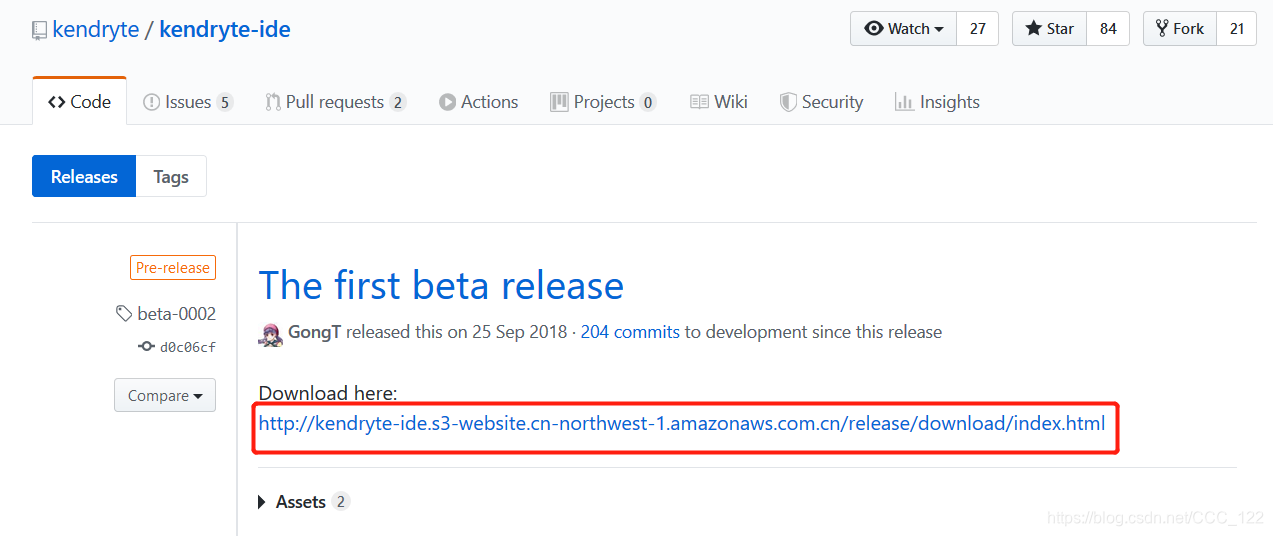Image resolution: width=1273 pixels, height=536 pixels.
Task: Click the Pre-release label
Action: tap(173, 268)
